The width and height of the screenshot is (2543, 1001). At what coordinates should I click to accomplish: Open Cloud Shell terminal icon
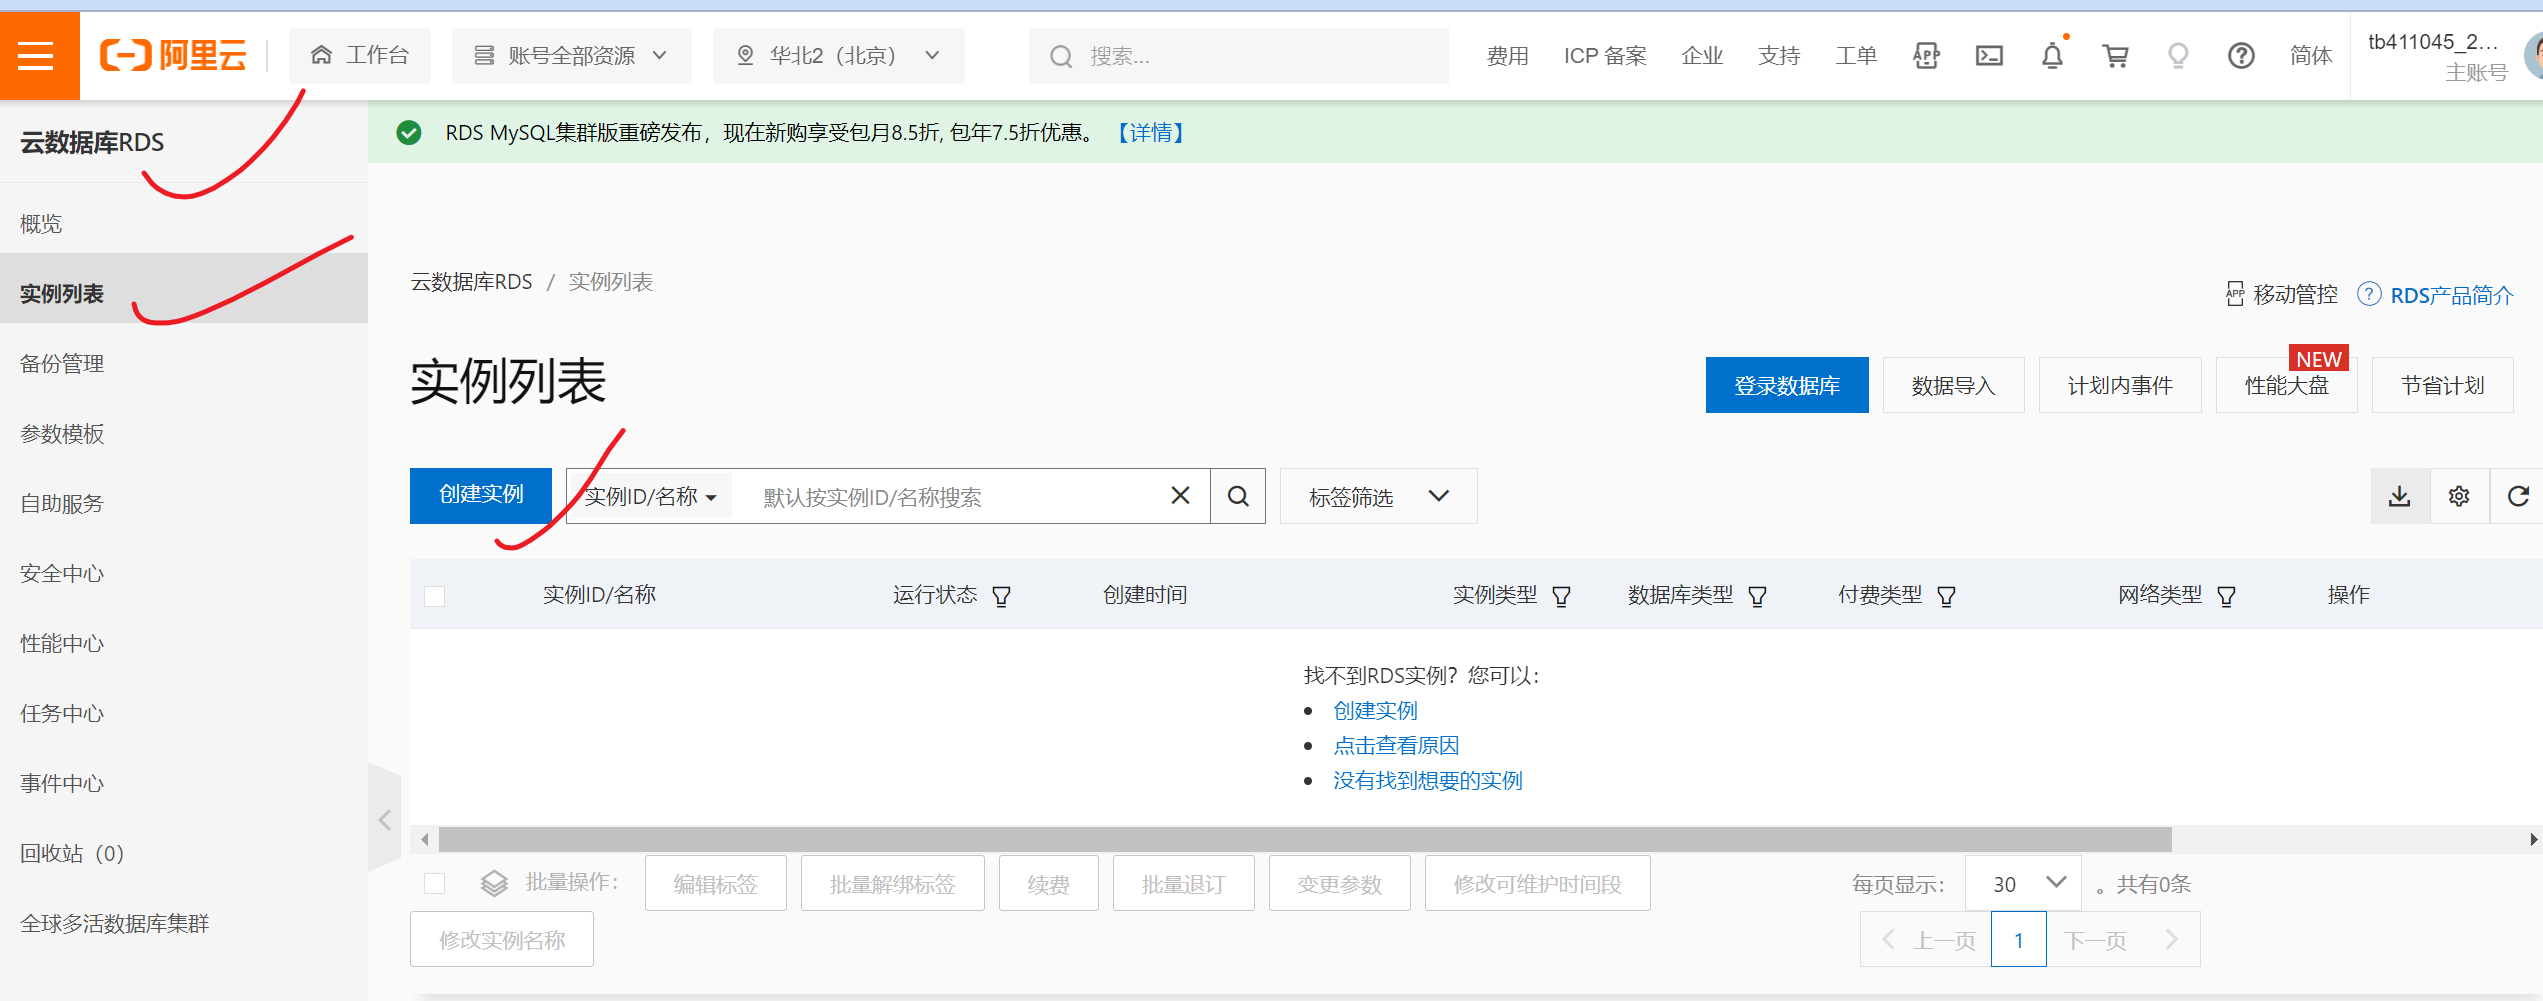pyautogui.click(x=1989, y=56)
